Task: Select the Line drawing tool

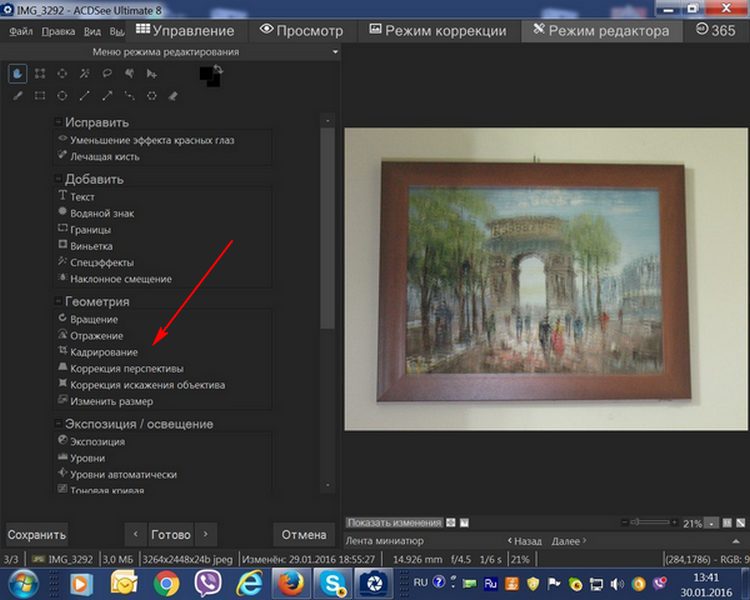Action: pos(85,96)
